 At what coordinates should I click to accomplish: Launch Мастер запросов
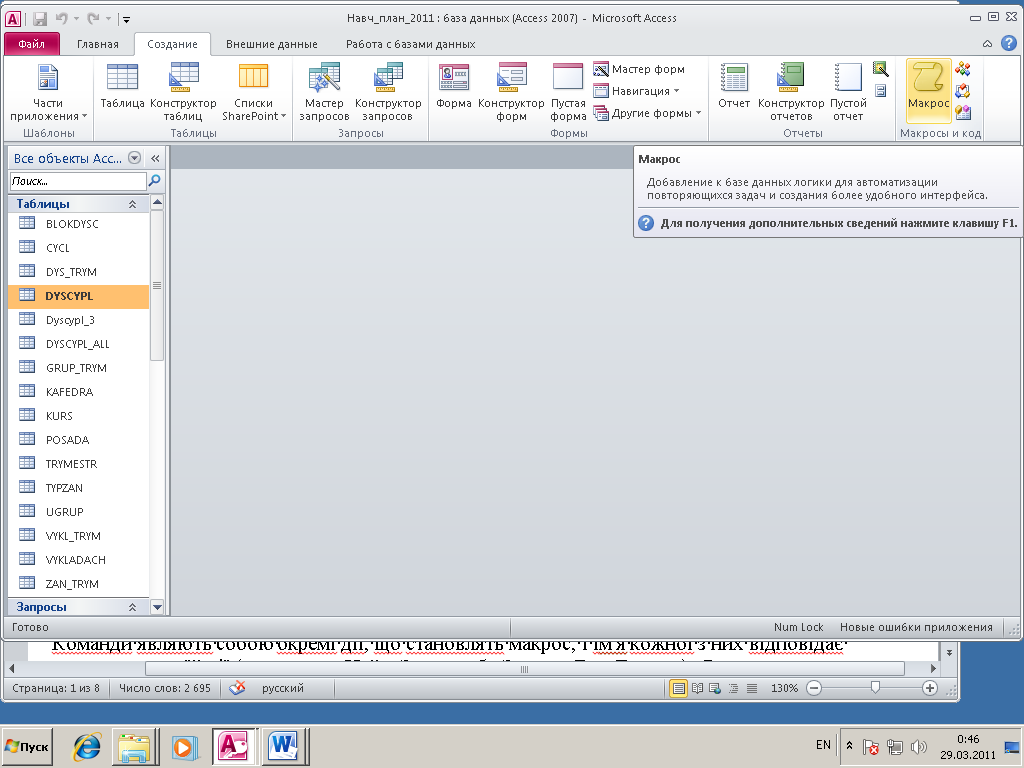click(x=324, y=91)
